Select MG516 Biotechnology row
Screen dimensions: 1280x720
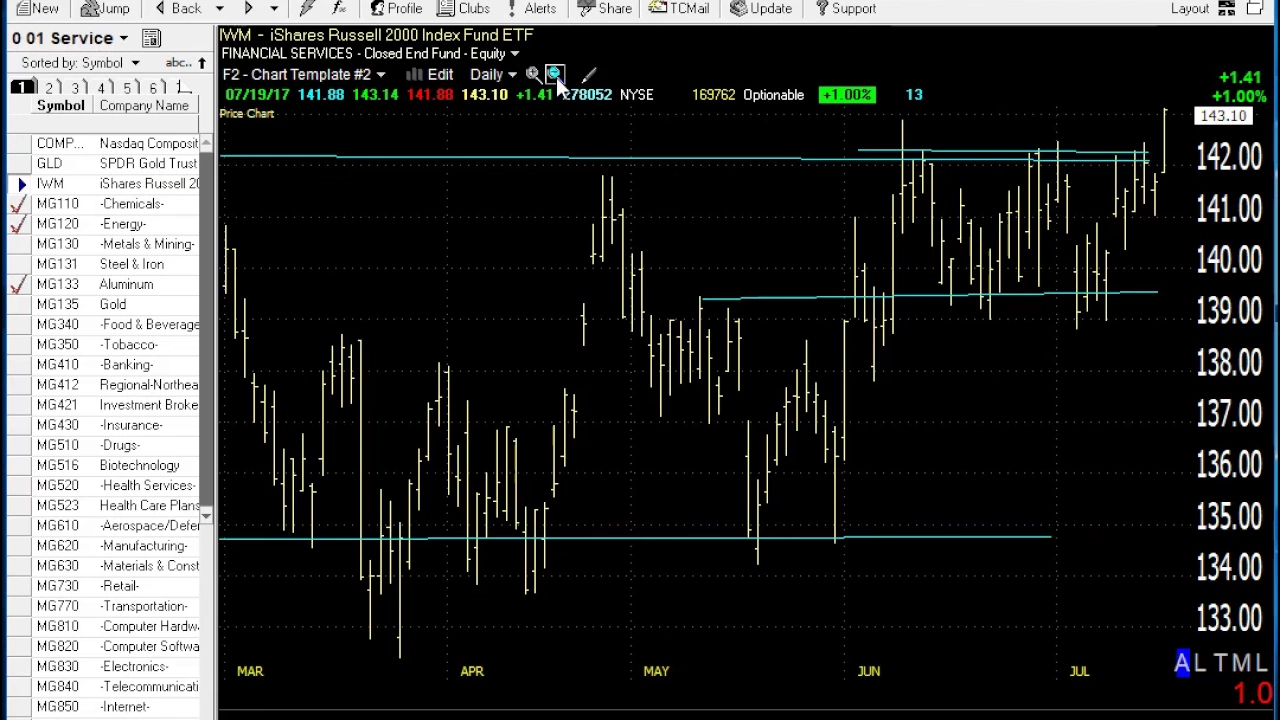104,465
